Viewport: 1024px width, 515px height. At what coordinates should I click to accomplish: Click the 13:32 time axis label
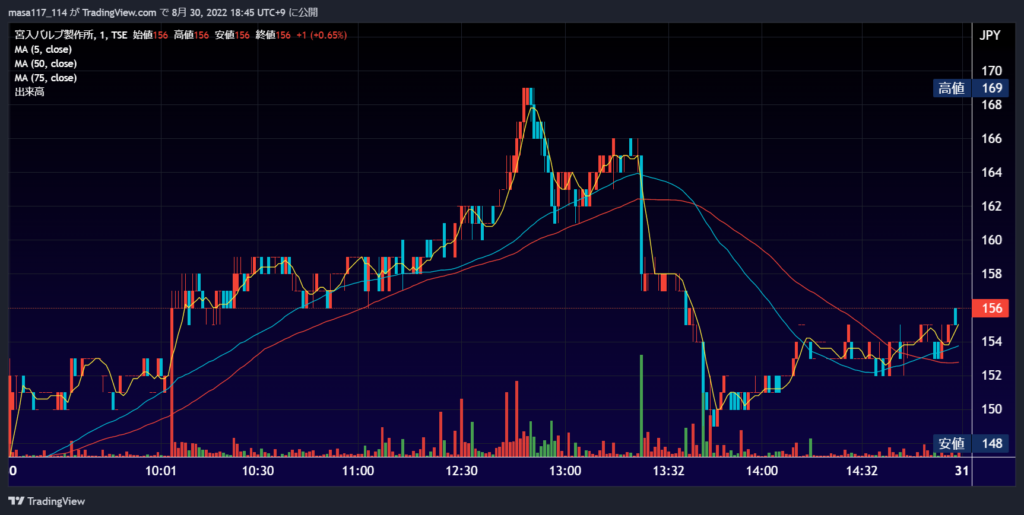[669, 471]
